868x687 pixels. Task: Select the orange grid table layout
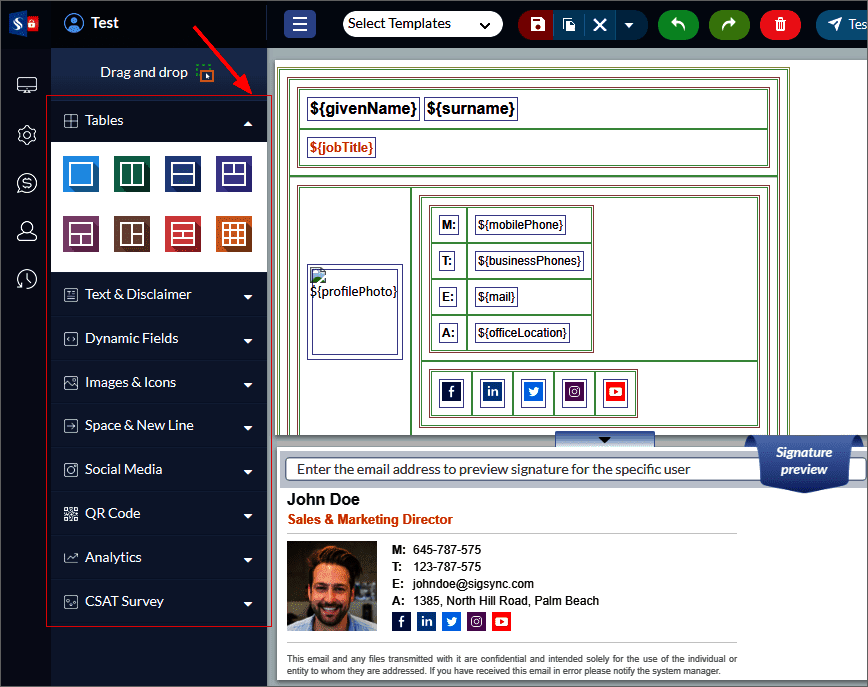(234, 234)
